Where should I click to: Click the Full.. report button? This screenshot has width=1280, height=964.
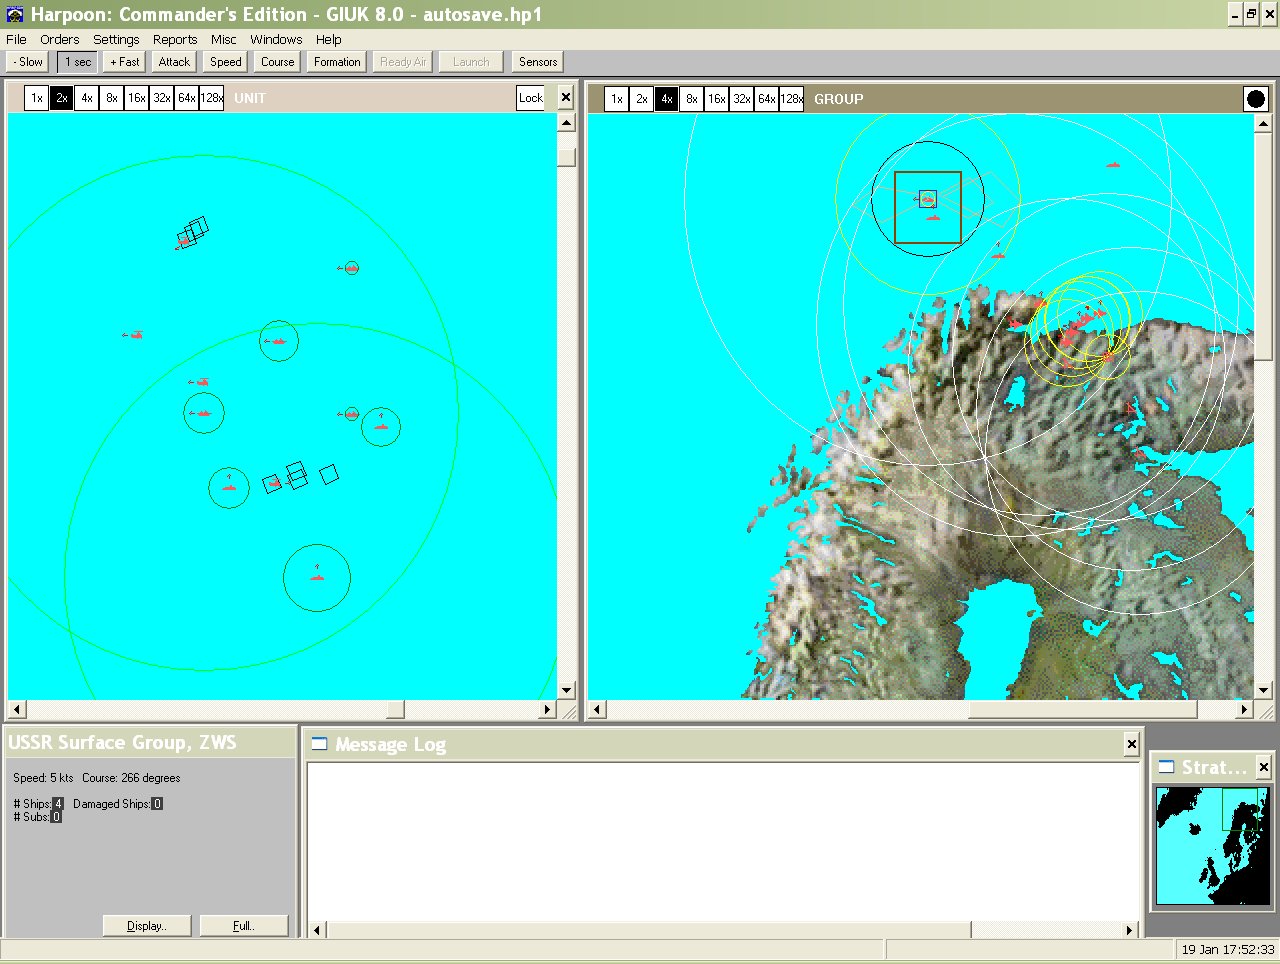pyautogui.click(x=244, y=926)
